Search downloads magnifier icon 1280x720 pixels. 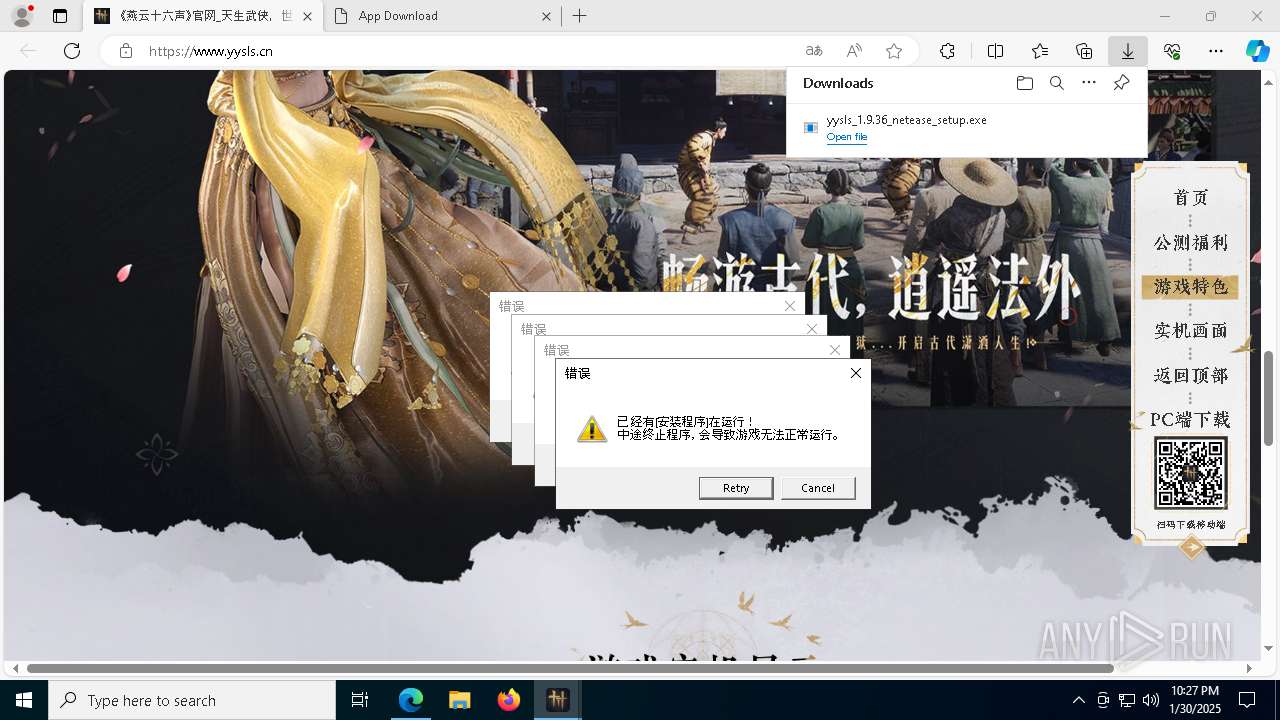click(x=1056, y=83)
